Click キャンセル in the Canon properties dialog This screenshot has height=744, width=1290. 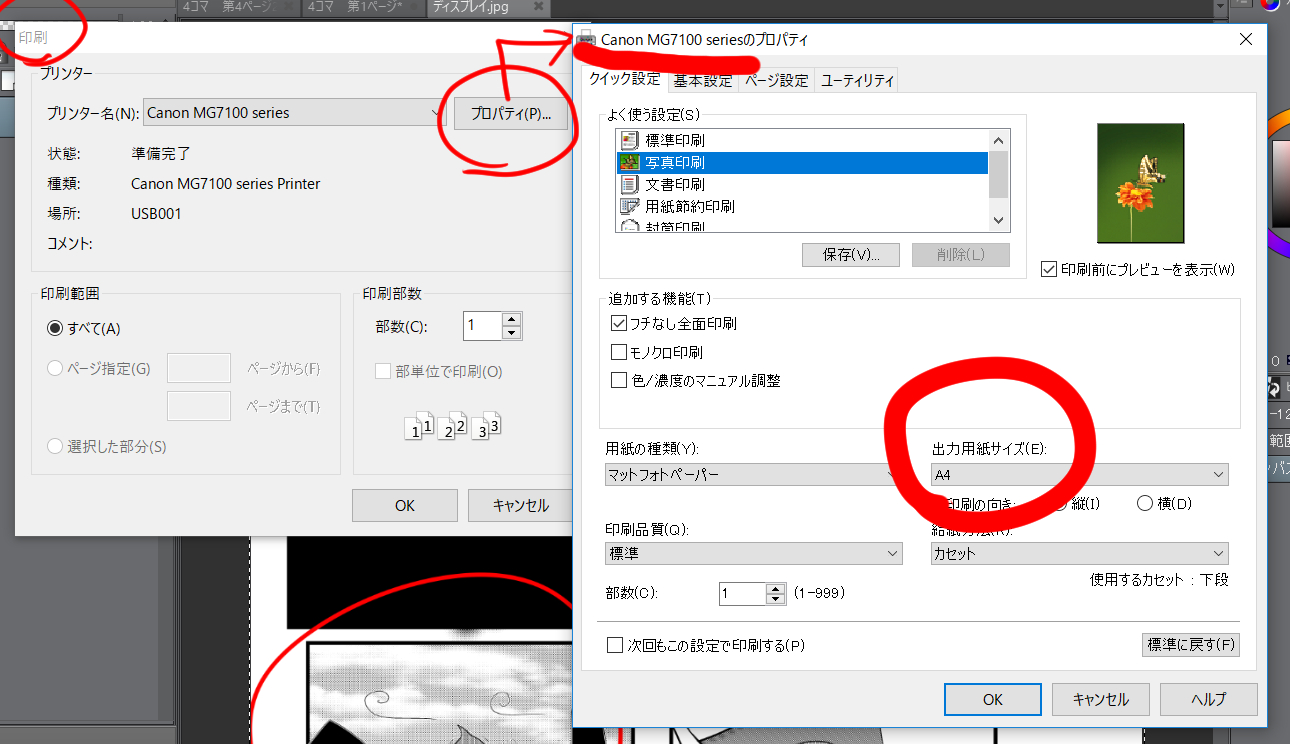(x=1100, y=700)
